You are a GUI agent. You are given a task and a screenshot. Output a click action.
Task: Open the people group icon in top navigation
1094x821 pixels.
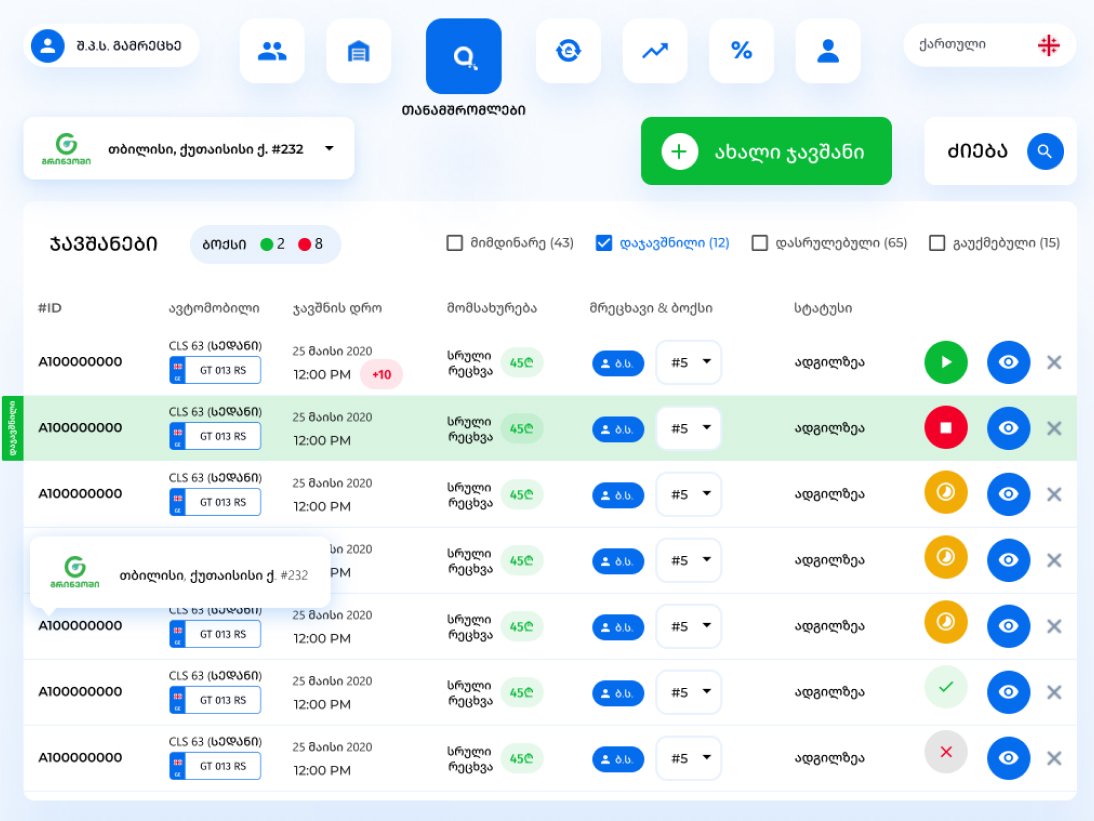coord(272,51)
